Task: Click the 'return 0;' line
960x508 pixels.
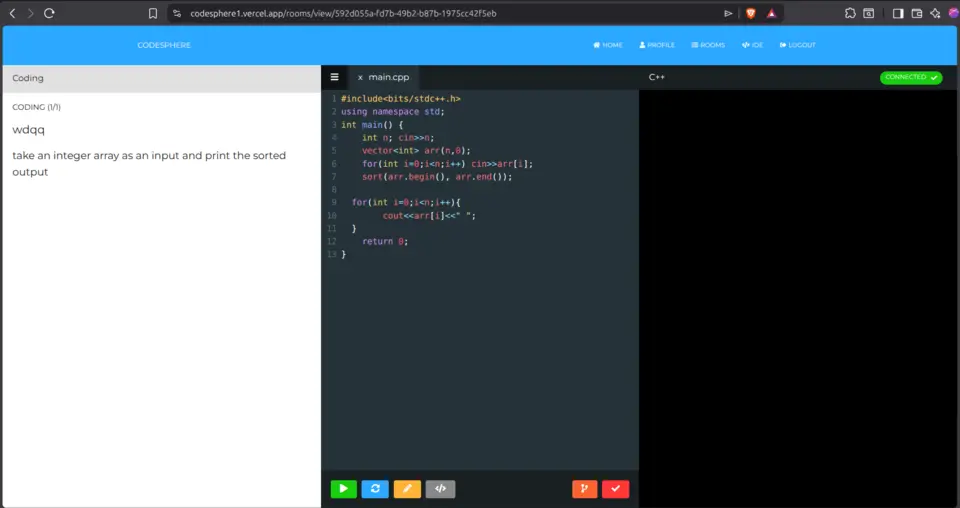Action: pos(385,242)
